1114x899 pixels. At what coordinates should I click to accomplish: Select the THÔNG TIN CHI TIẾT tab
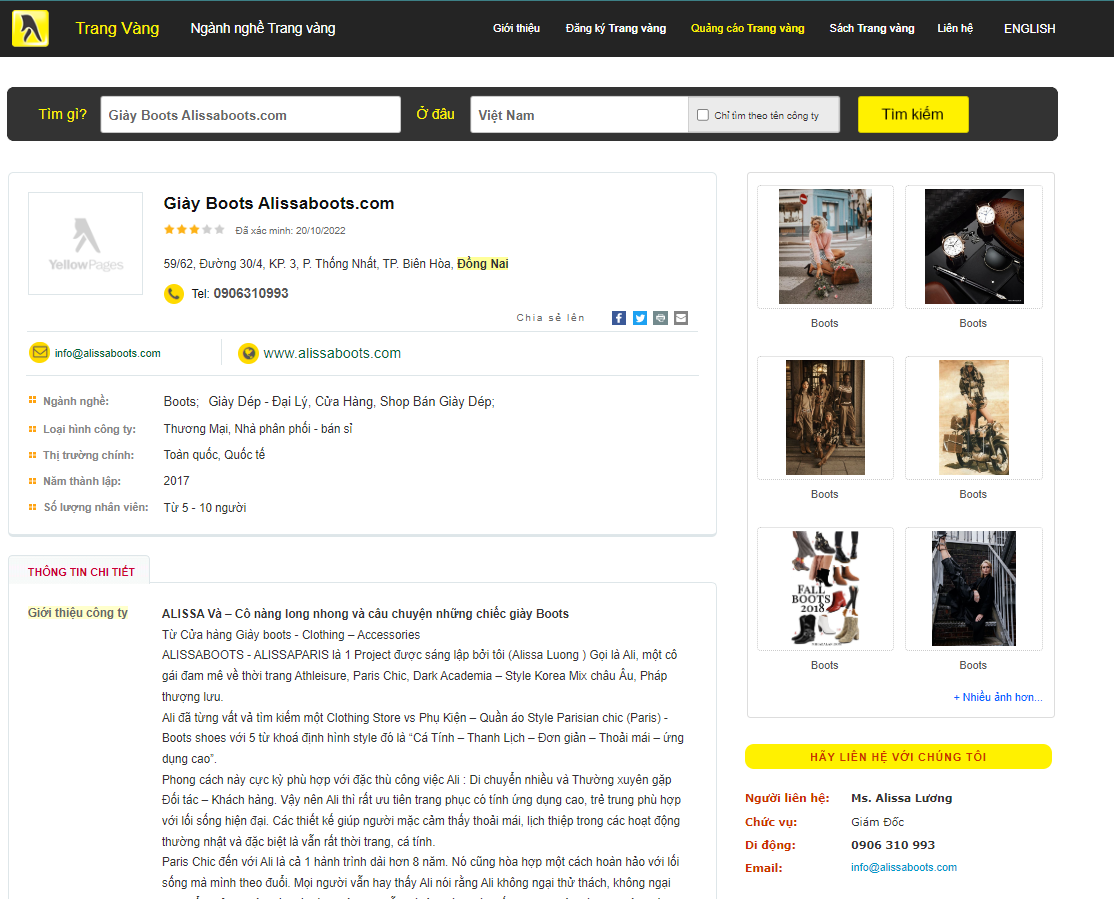[x=81, y=571]
